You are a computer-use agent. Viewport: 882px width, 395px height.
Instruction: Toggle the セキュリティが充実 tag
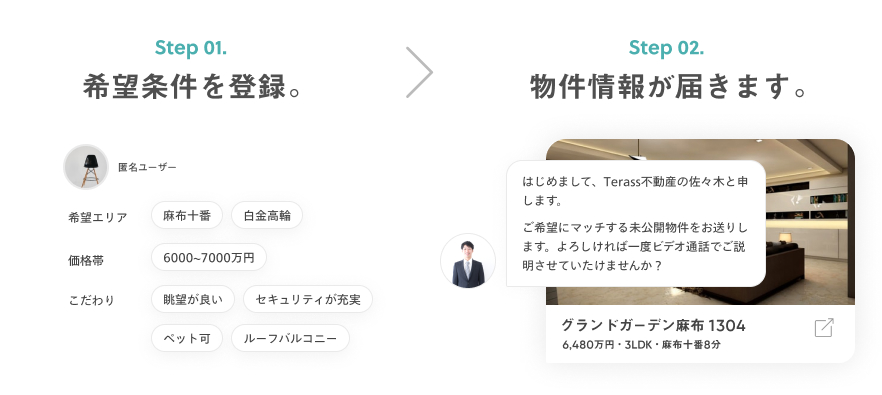308,299
